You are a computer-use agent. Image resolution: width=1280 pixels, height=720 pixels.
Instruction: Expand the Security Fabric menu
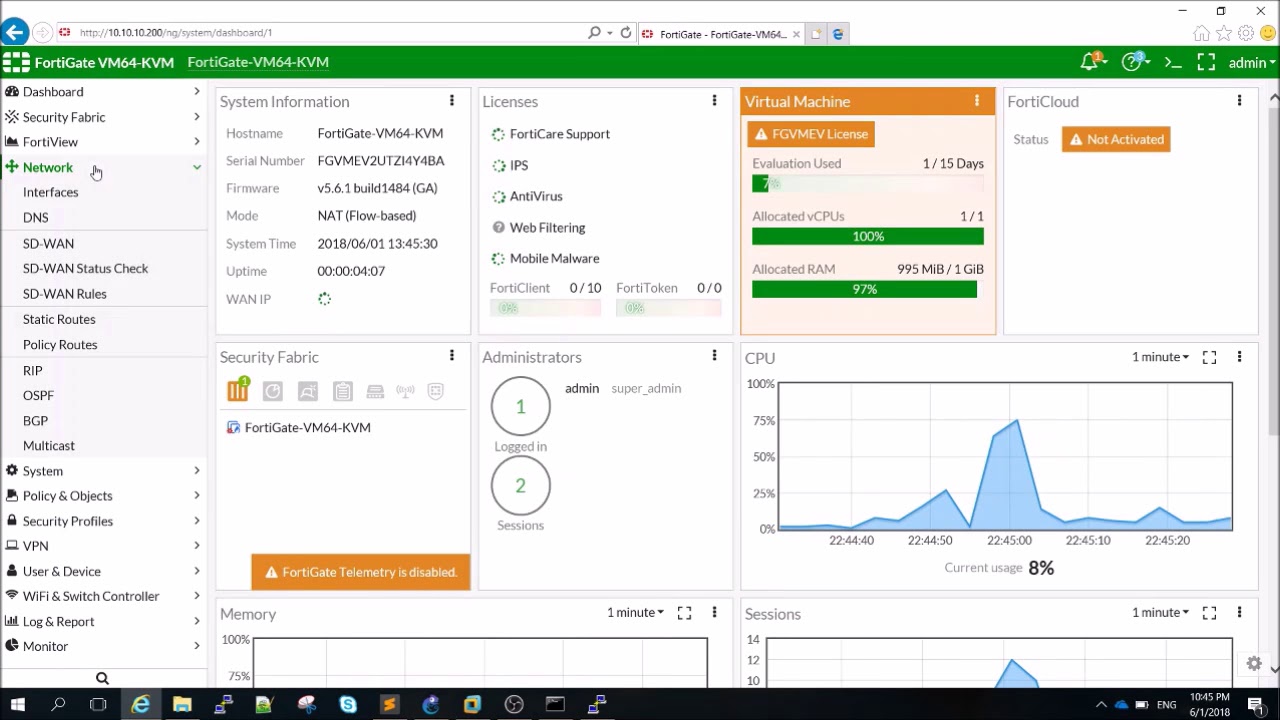[104, 117]
